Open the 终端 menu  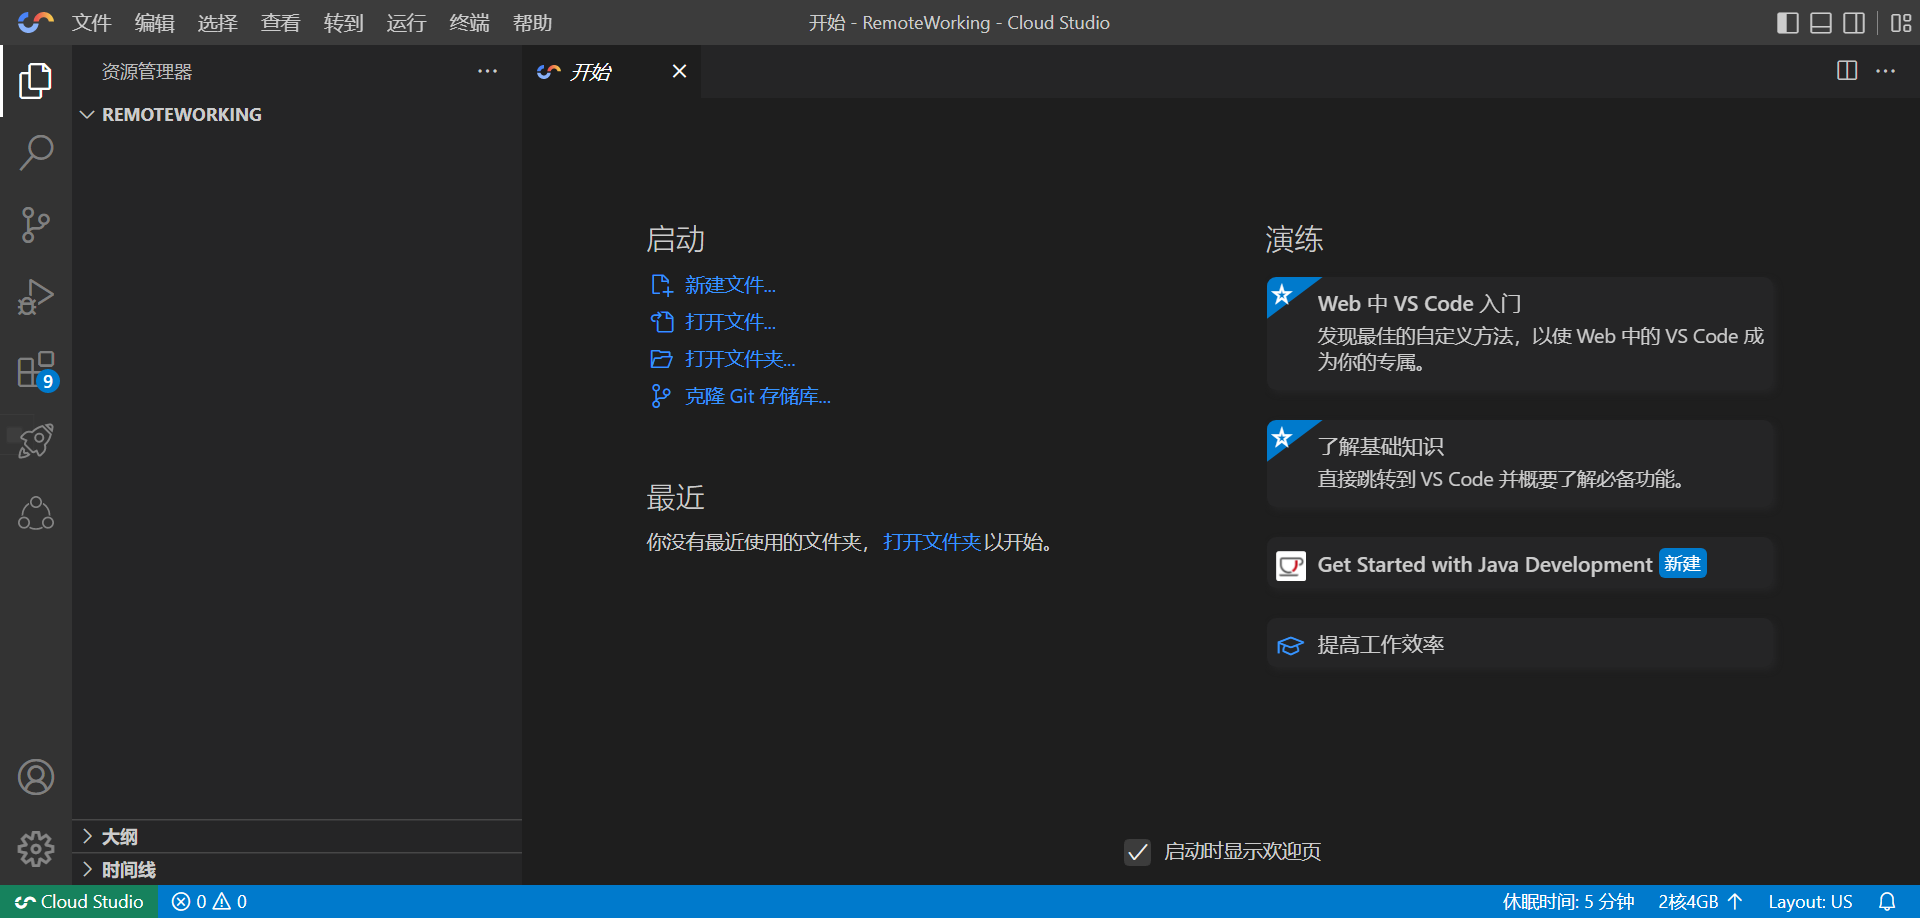pyautogui.click(x=469, y=23)
